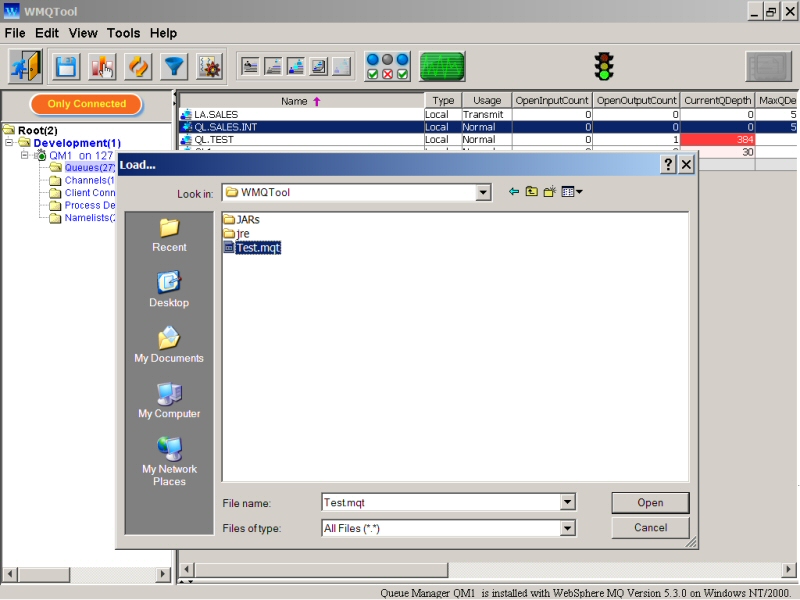Click the table horizontal scrollbar thumb
The image size is (800, 600).
coord(321,569)
